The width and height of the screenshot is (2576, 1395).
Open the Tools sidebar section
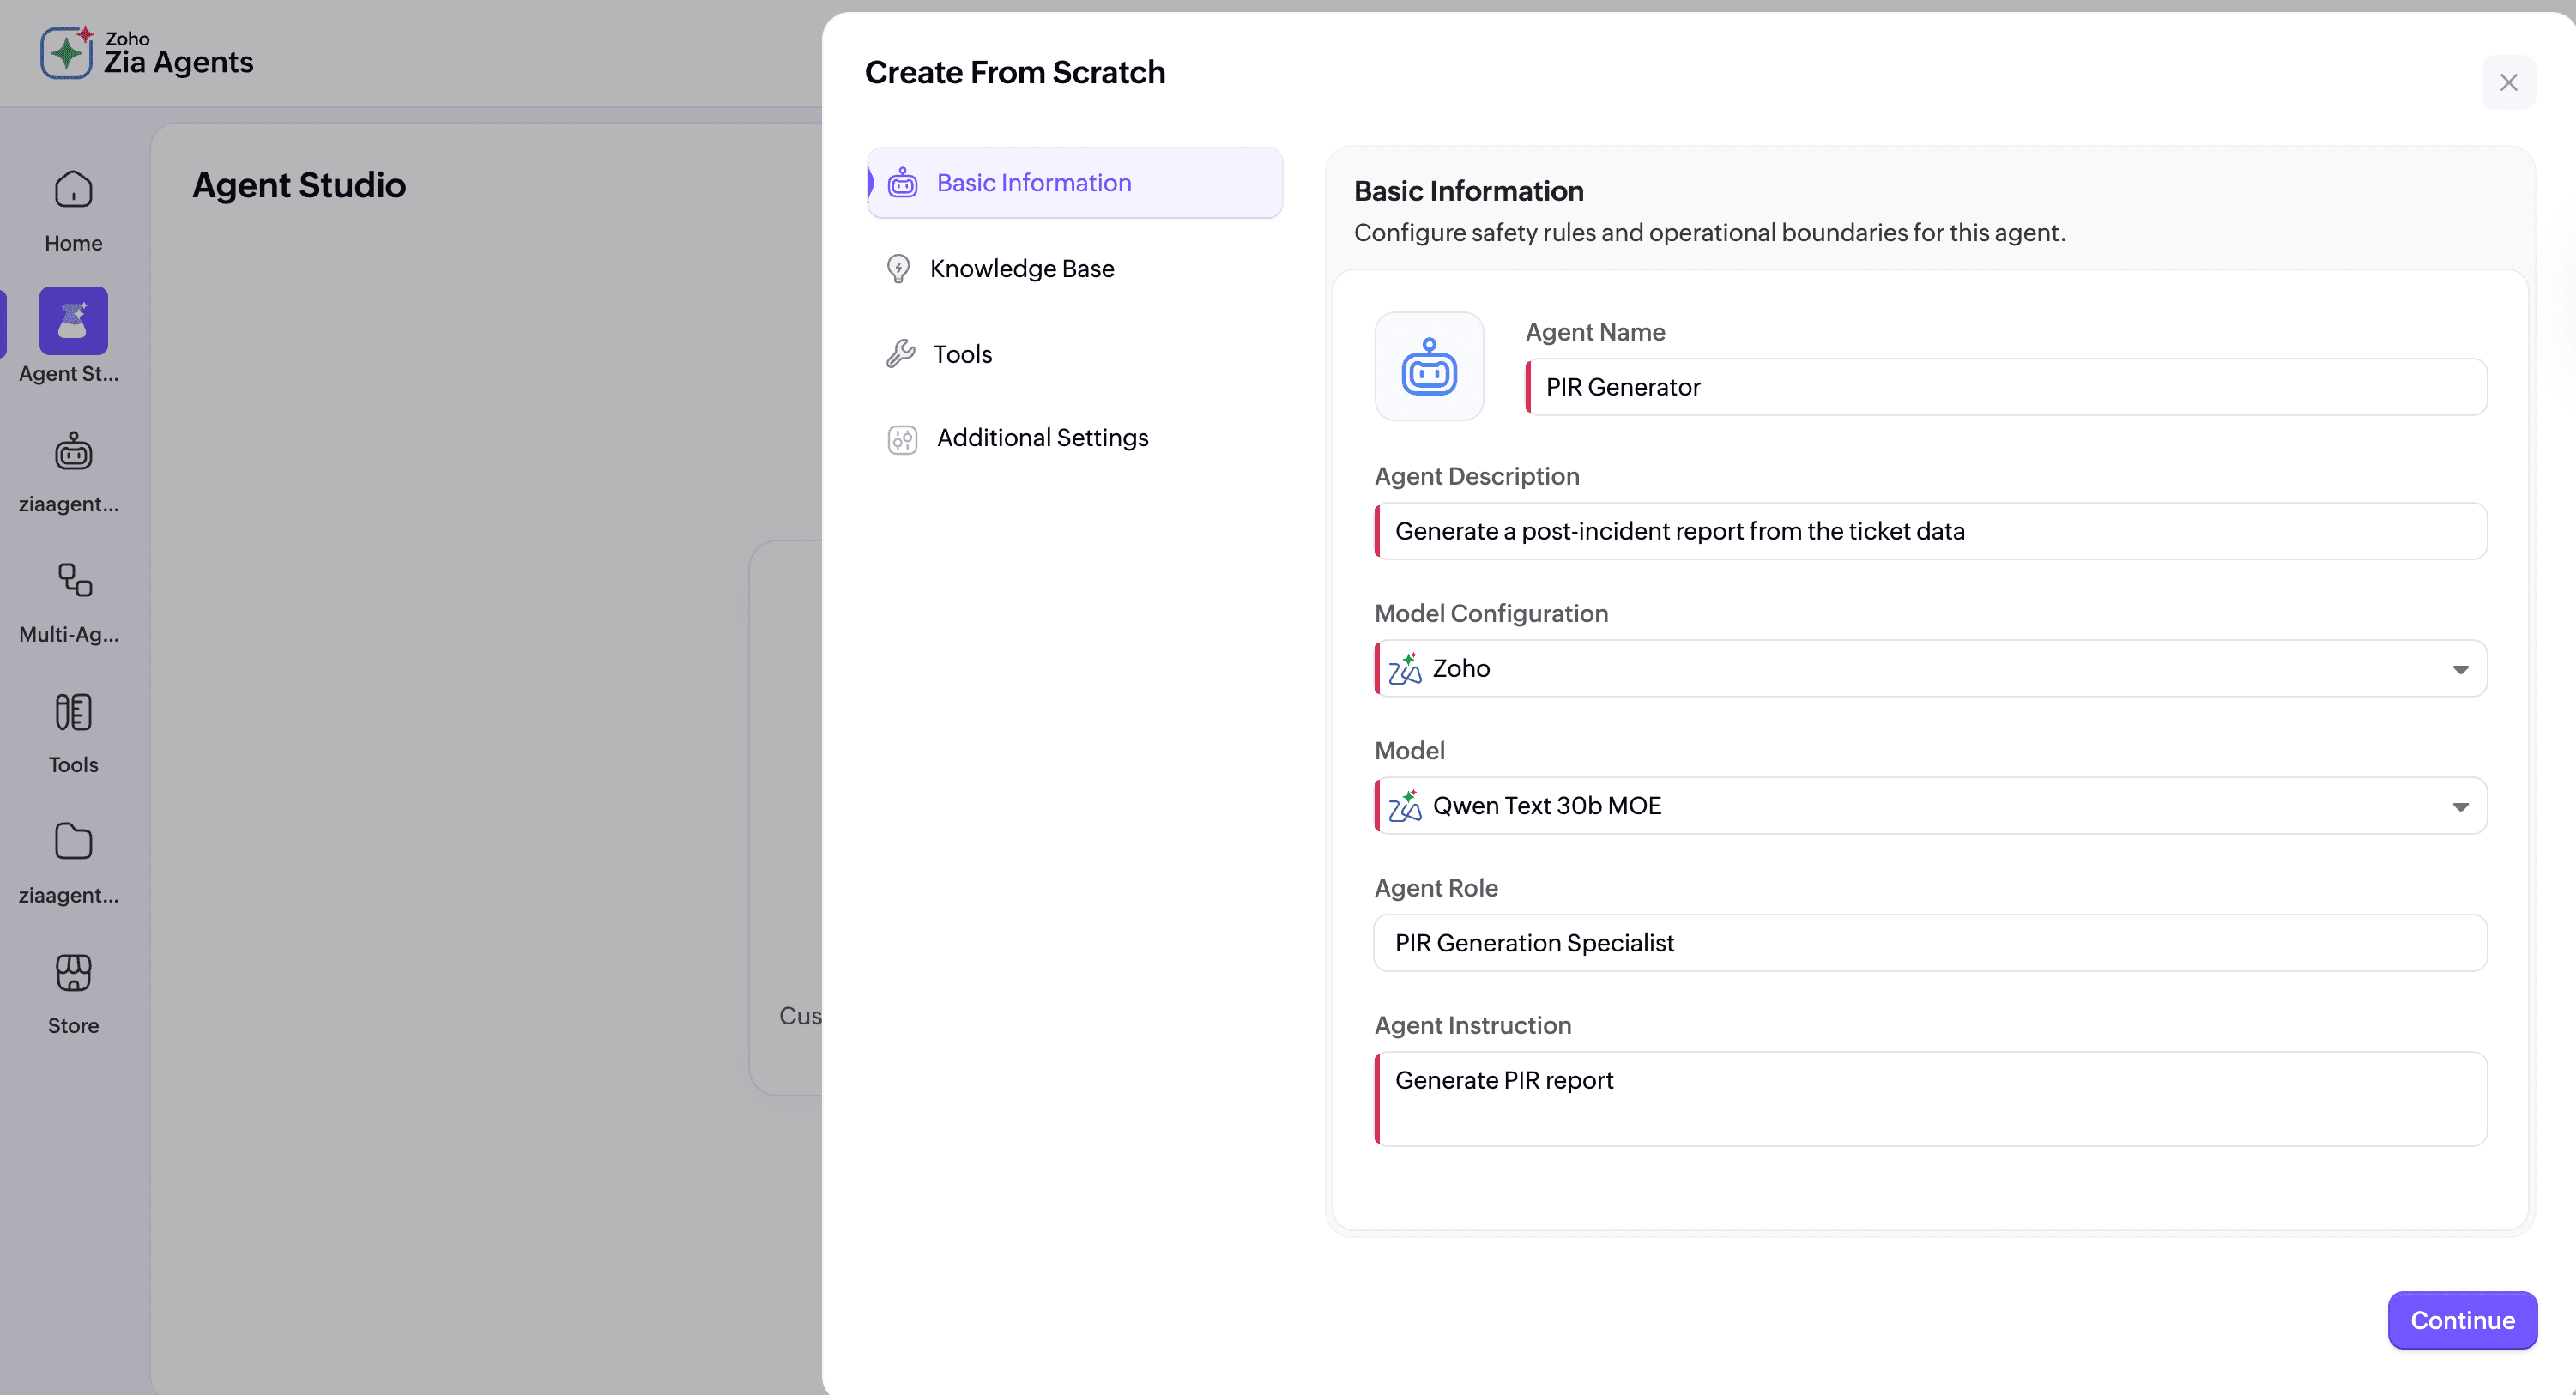(73, 714)
